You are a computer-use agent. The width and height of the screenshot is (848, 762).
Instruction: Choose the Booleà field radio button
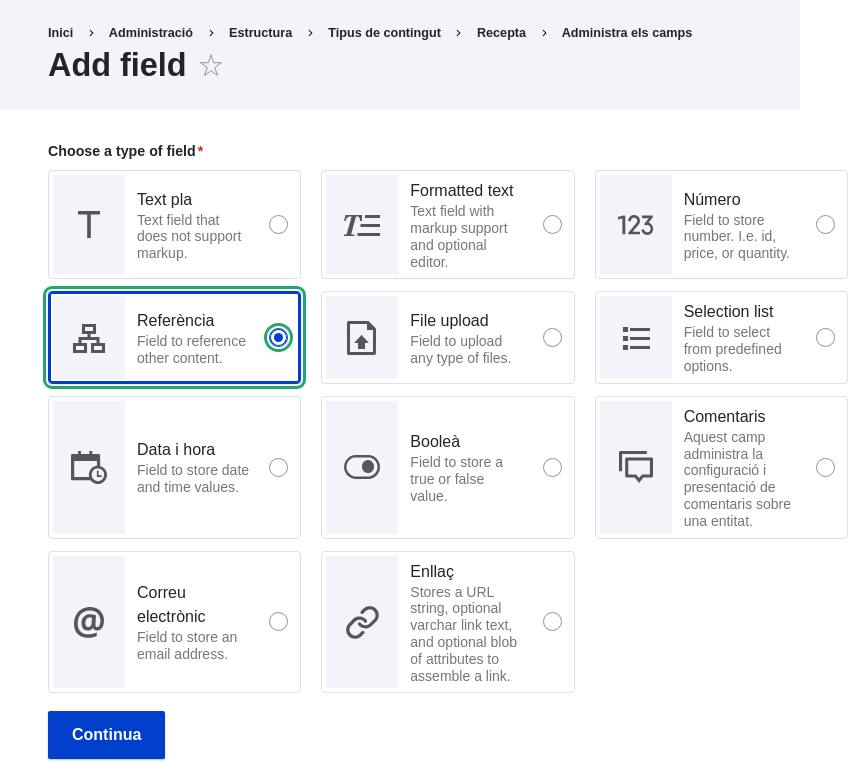click(552, 467)
